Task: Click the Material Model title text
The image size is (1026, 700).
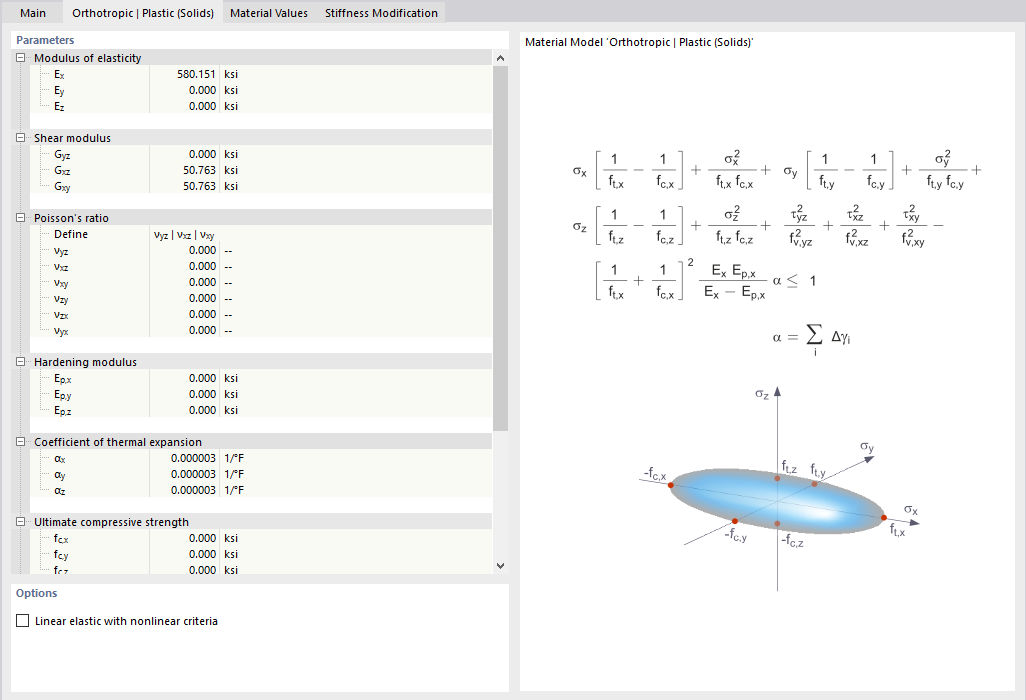Action: [639, 42]
